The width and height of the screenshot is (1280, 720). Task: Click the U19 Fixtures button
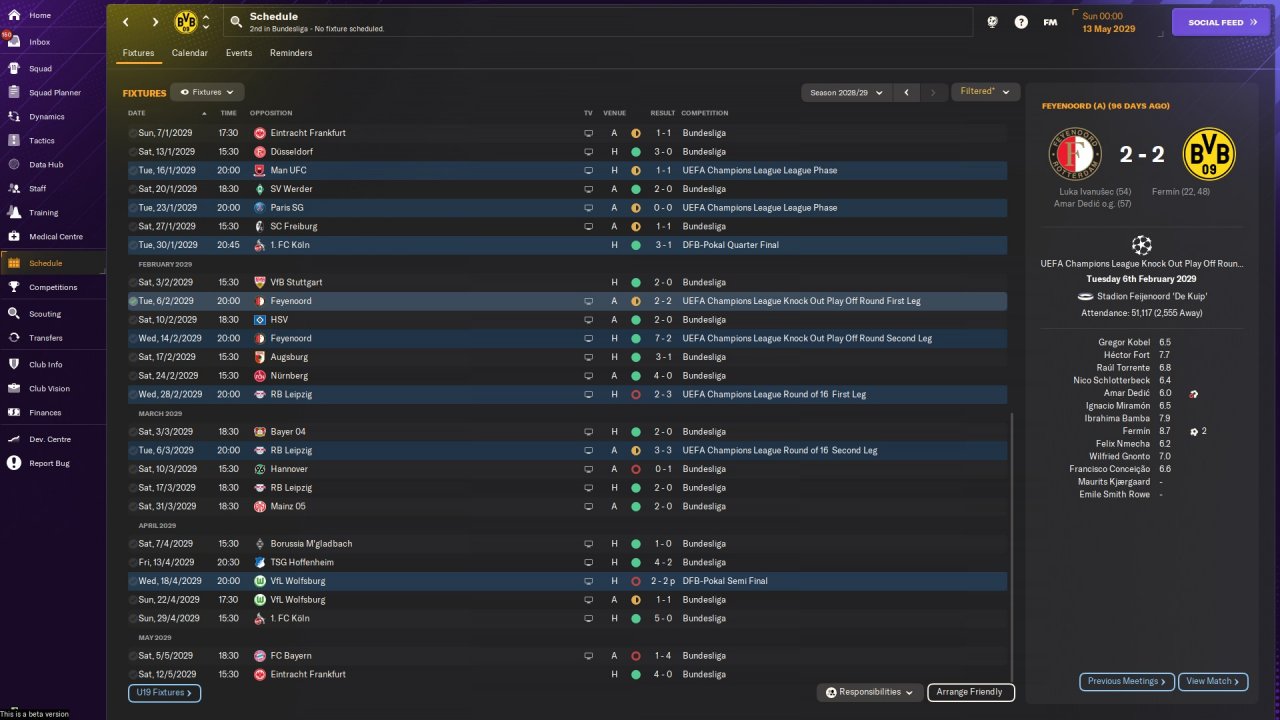pos(164,692)
